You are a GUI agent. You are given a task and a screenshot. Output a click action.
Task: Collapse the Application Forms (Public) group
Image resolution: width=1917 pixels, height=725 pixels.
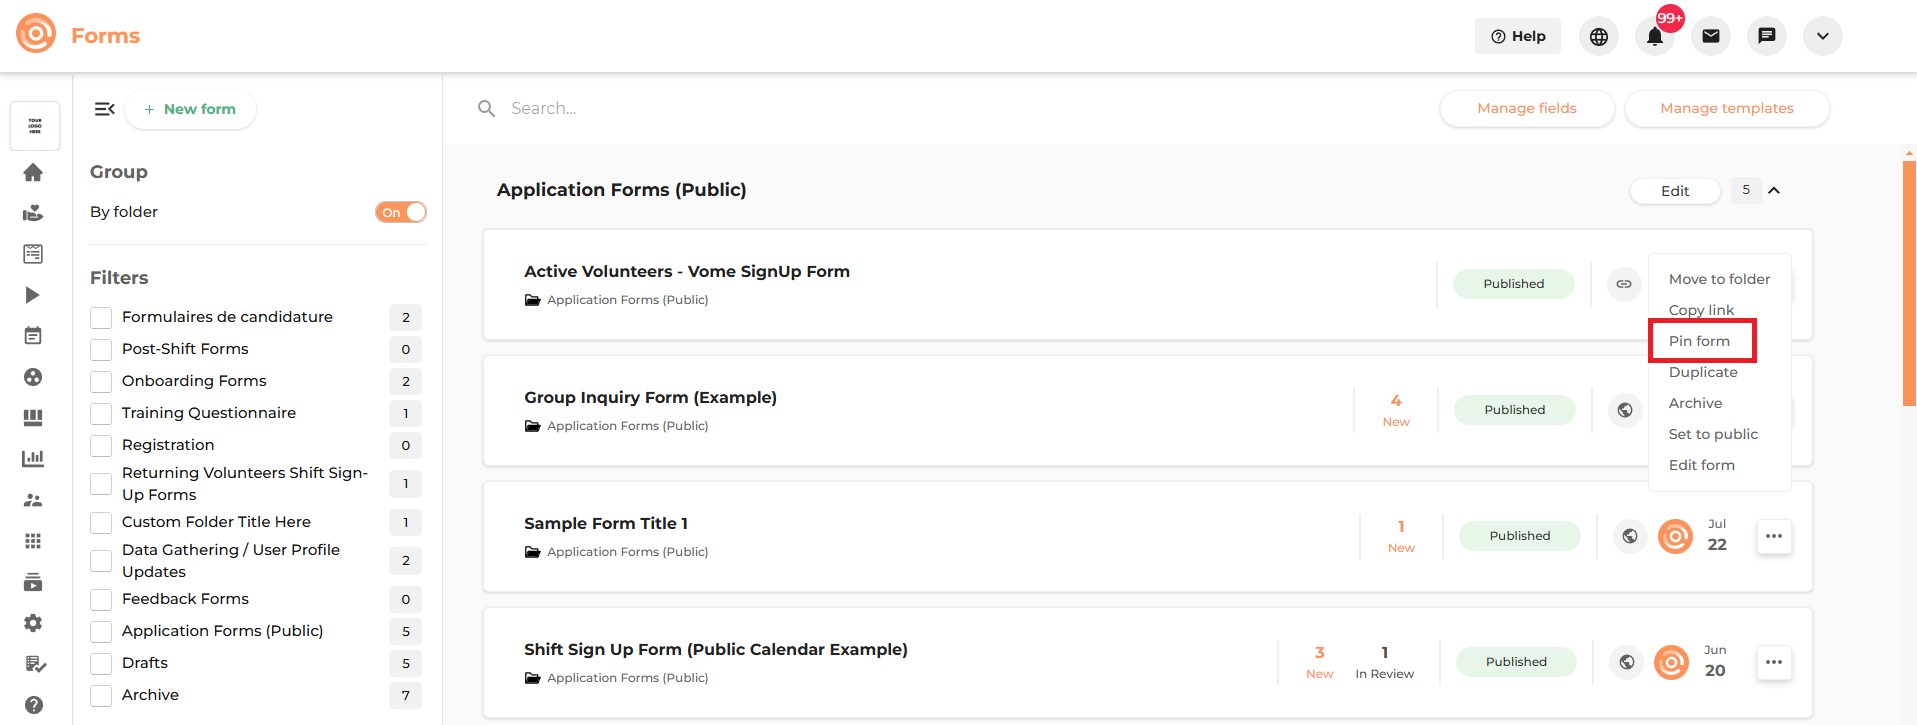[1774, 190]
